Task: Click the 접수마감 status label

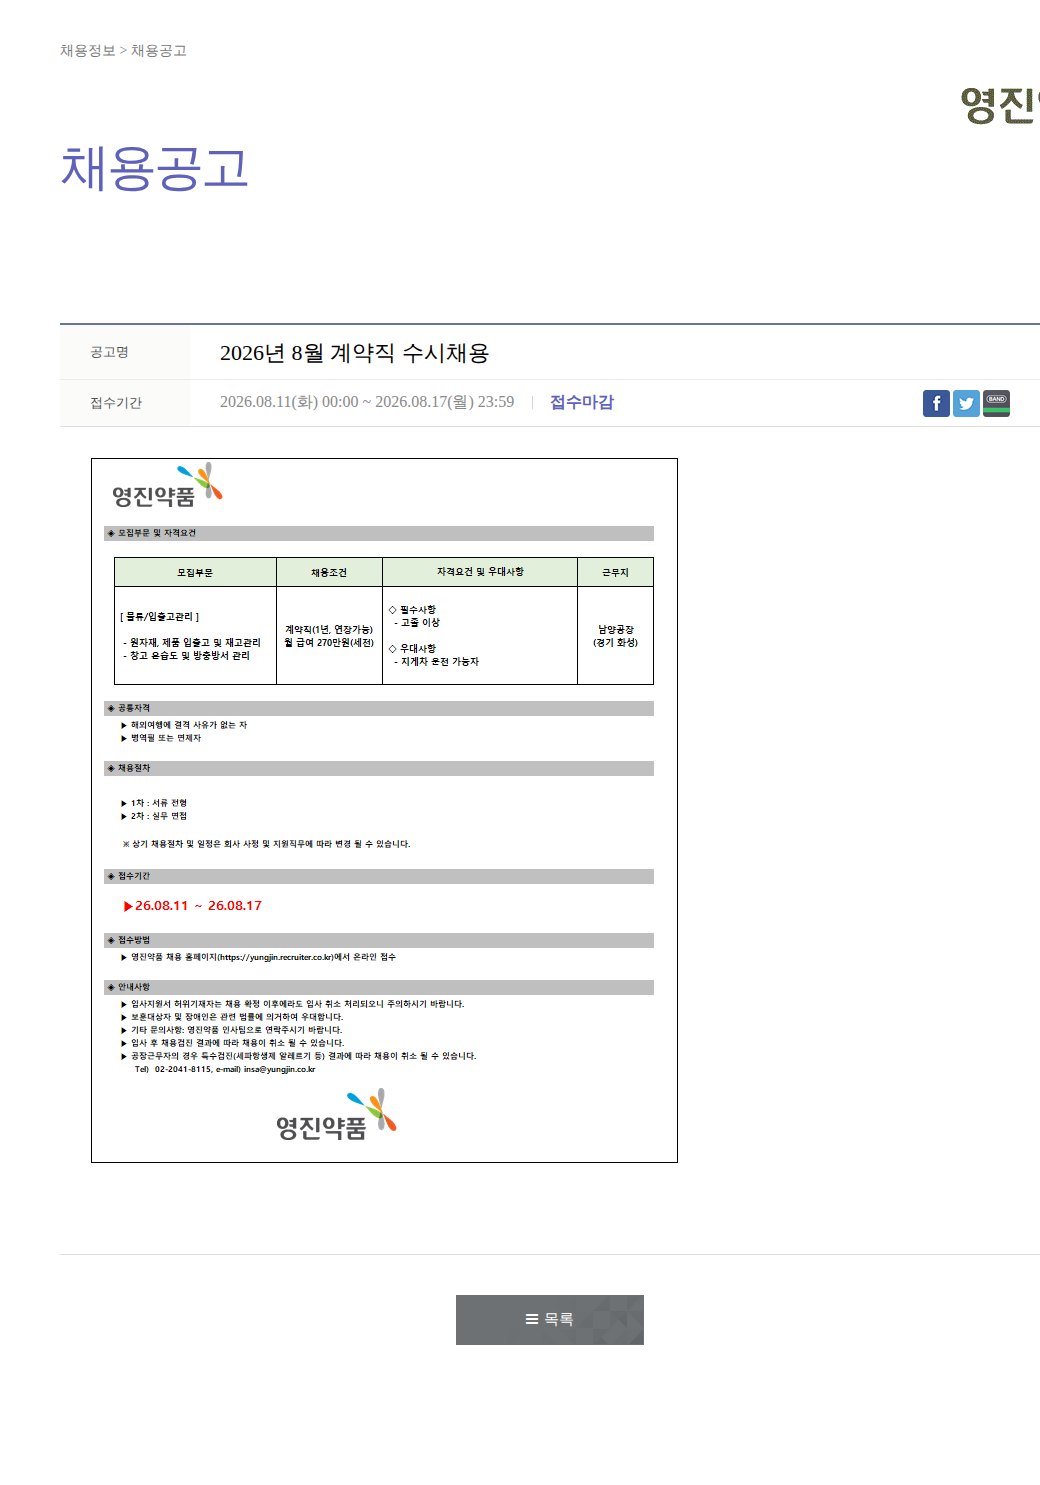Action: pos(582,402)
